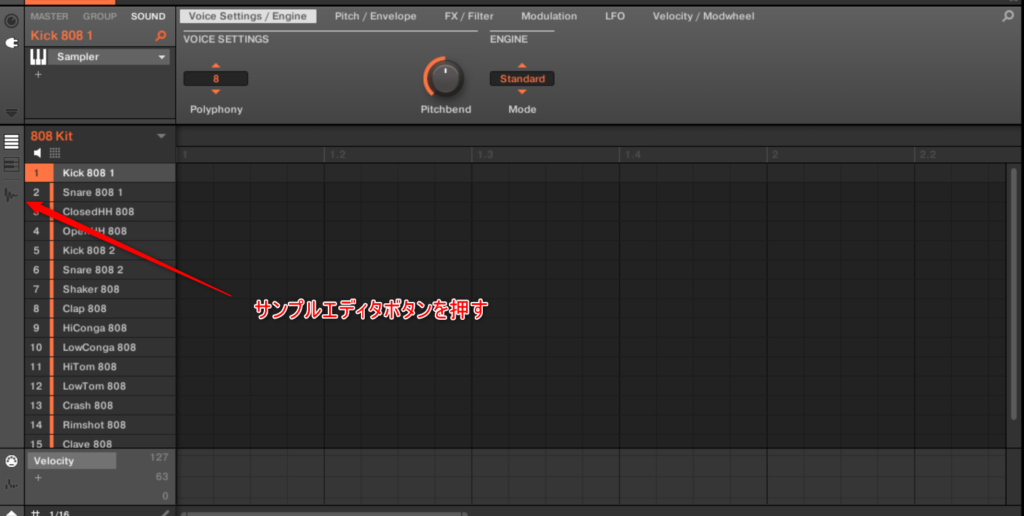Toggle the speaker audition icon under 808 Kit
The image size is (1024, 516).
[x=38, y=153]
